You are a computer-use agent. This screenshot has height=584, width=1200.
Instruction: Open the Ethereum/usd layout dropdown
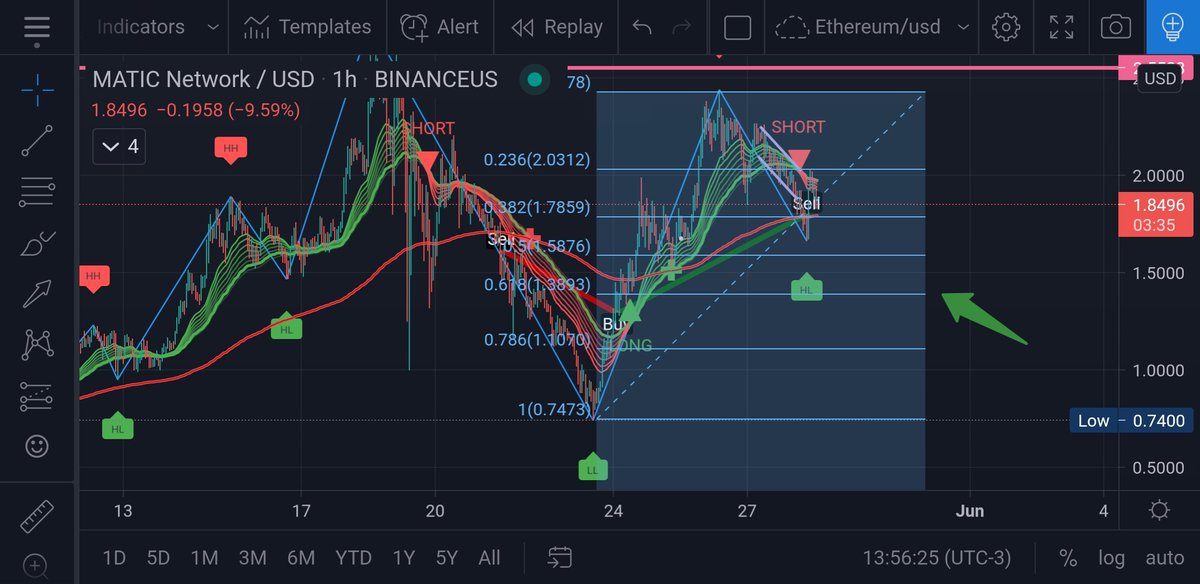pos(962,27)
